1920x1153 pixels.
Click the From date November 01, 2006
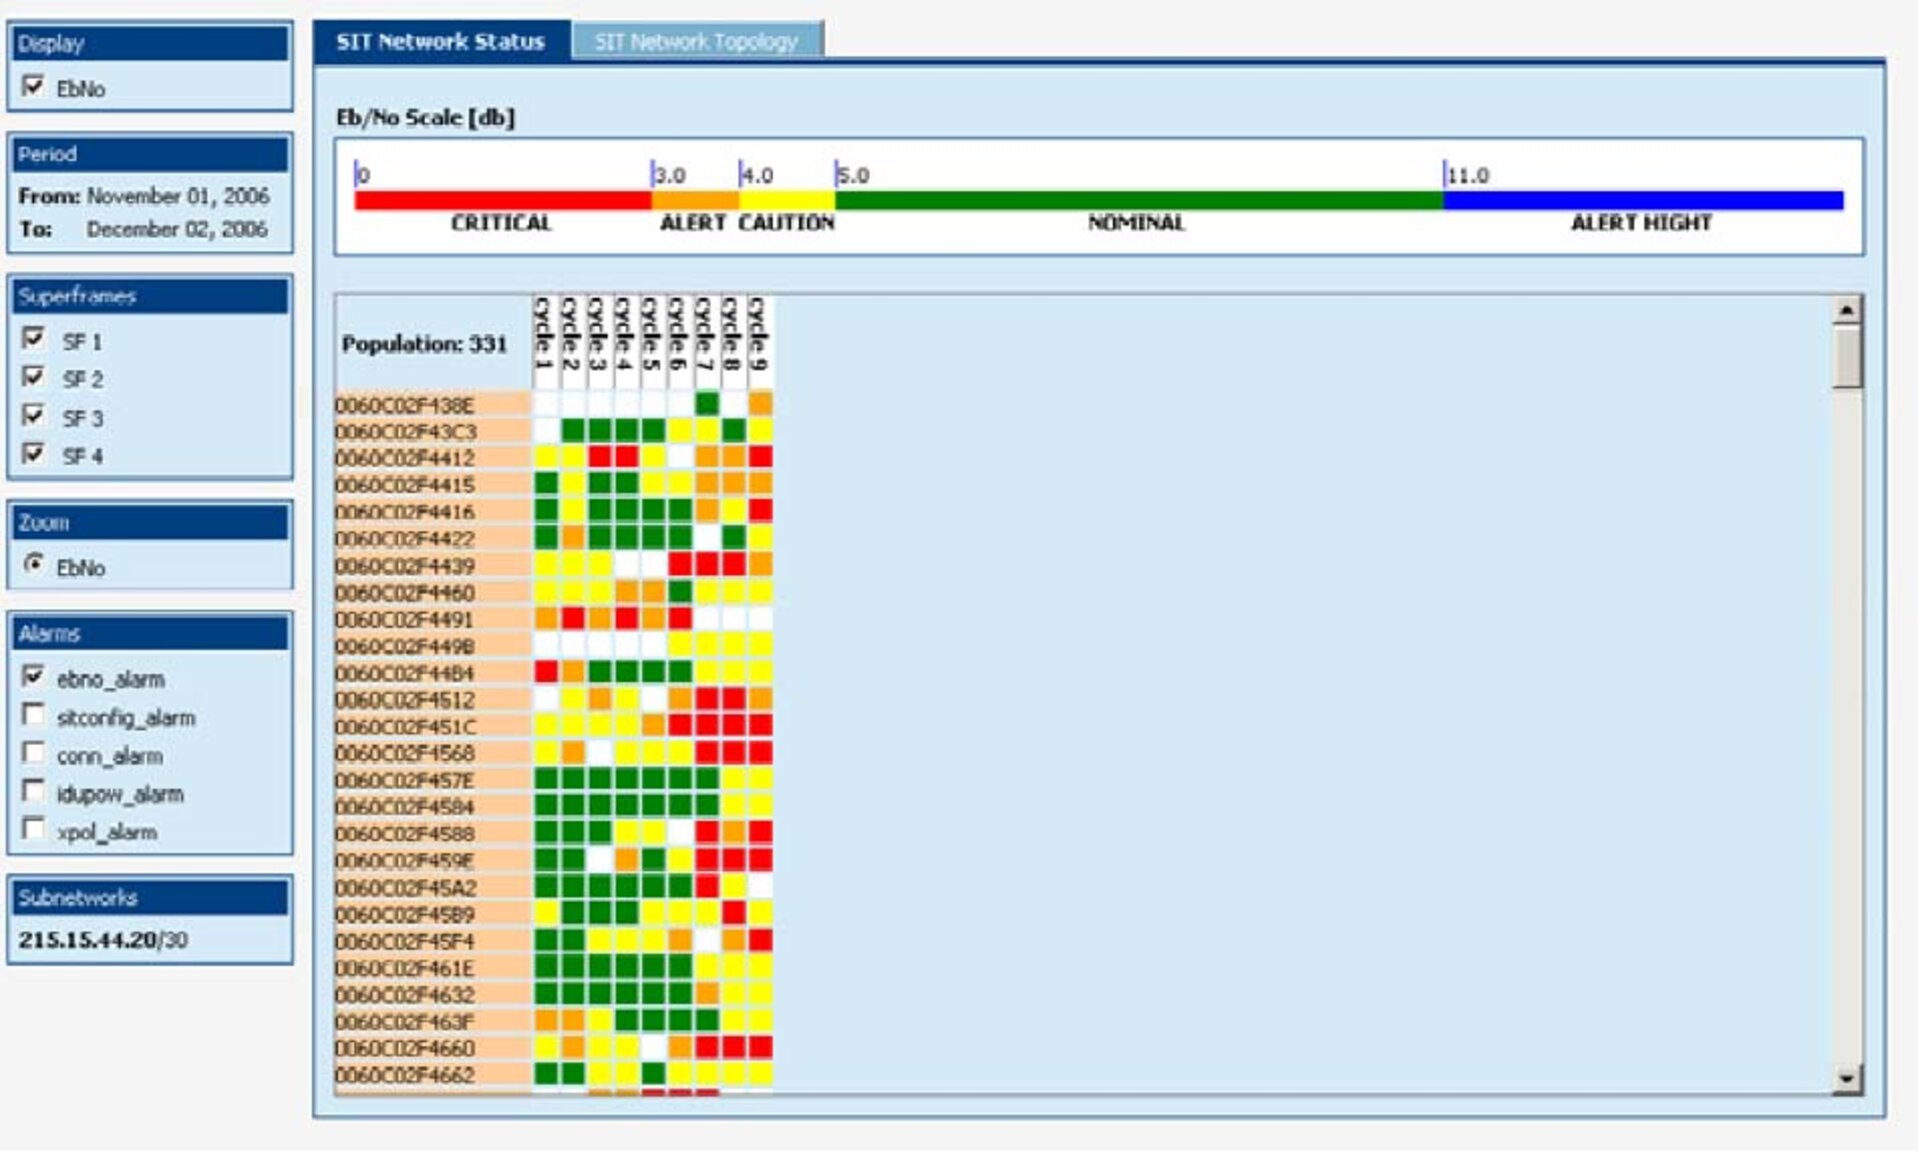[177, 196]
